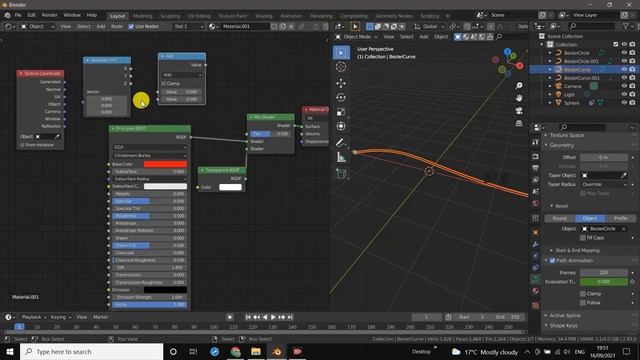640x360 pixels.
Task: Select the Move tool in viewport toolbar
Action: (x=341, y=83)
